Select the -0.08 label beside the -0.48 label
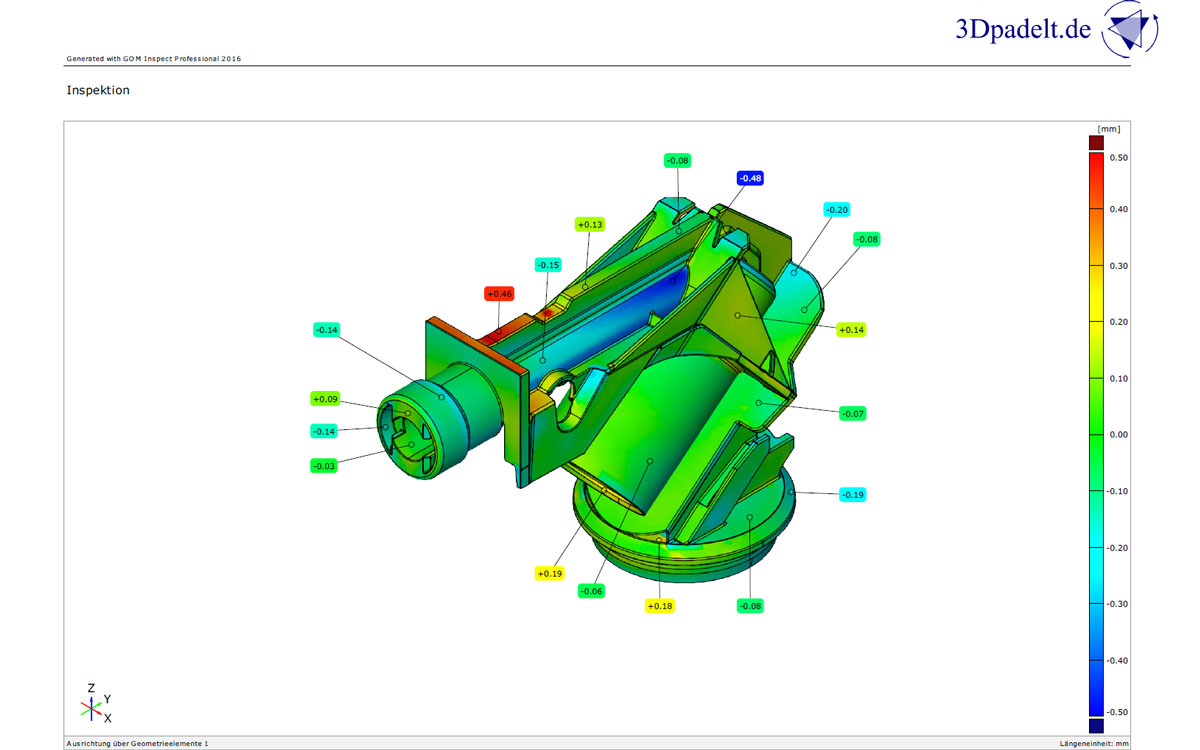The image size is (1200, 750). [678, 160]
